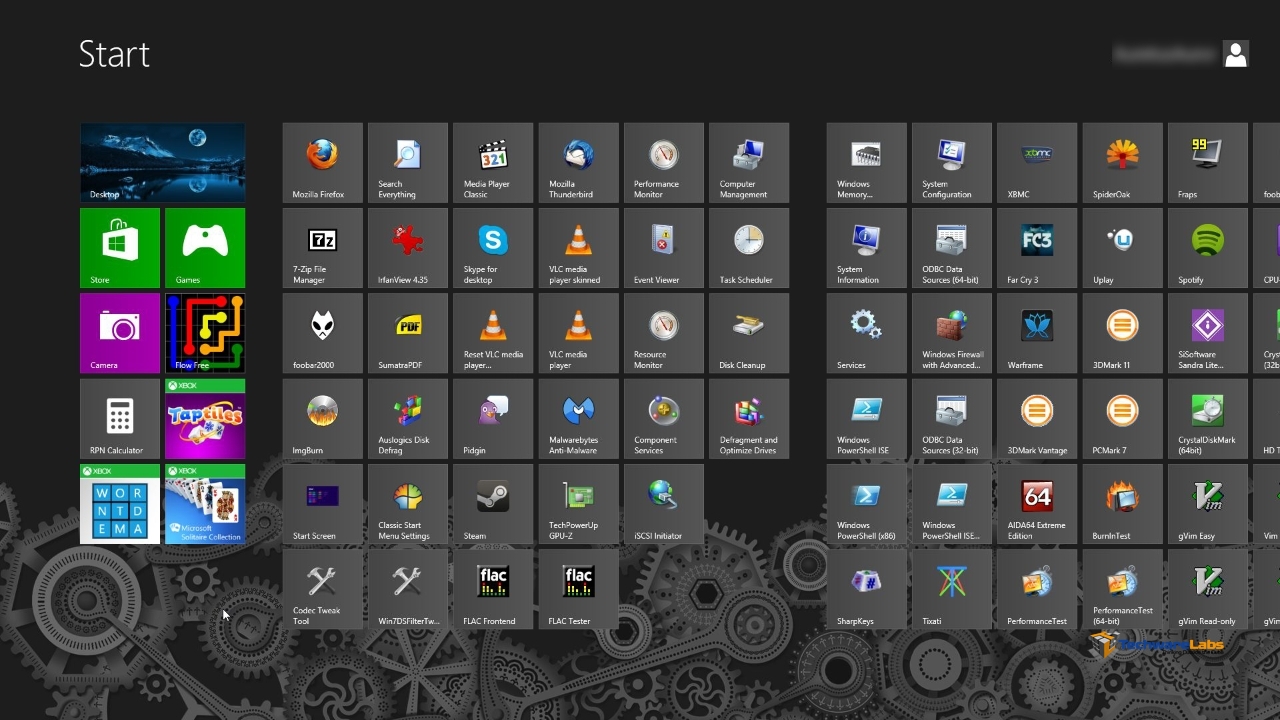Image resolution: width=1280 pixels, height=720 pixels.
Task: Launch the XBMC tile
Action: click(x=1037, y=162)
